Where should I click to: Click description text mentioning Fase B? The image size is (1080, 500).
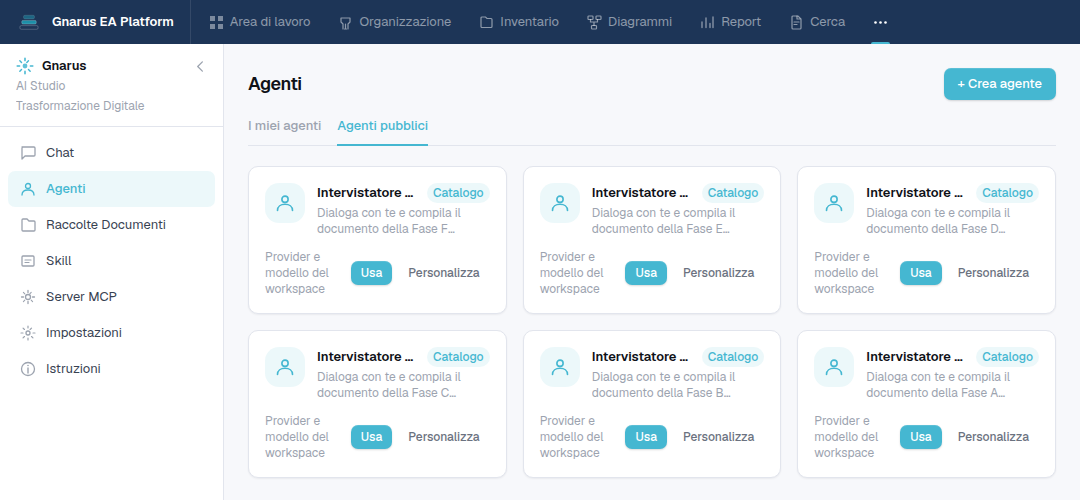click(663, 385)
